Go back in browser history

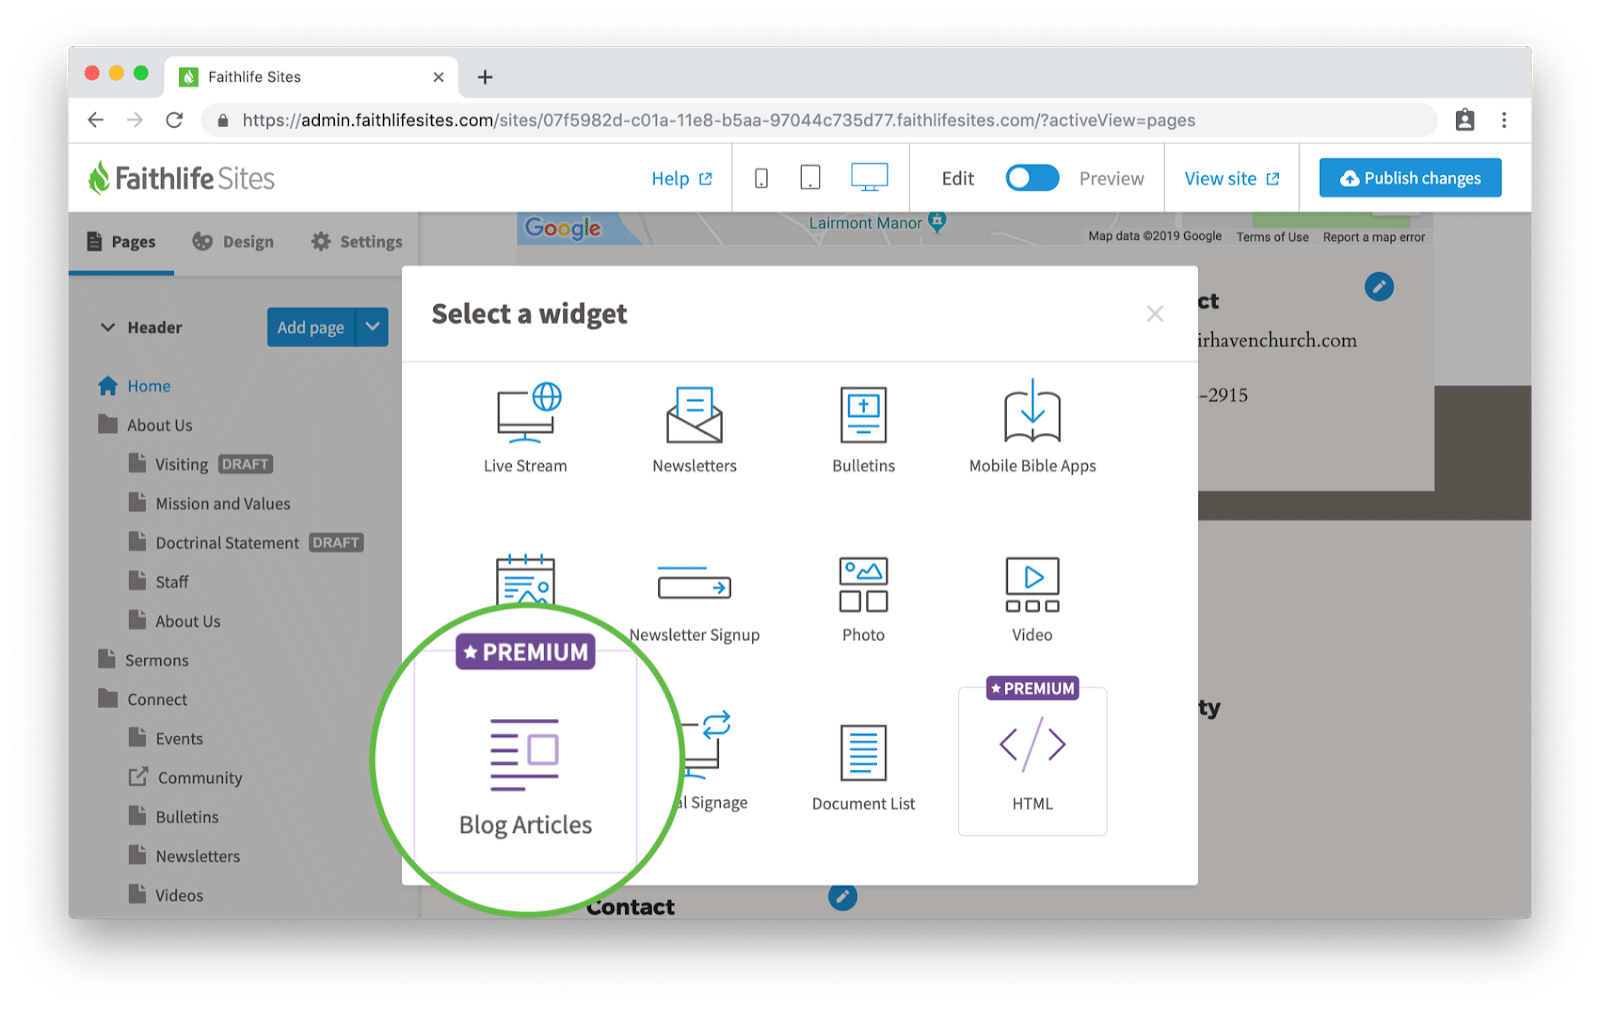point(96,120)
